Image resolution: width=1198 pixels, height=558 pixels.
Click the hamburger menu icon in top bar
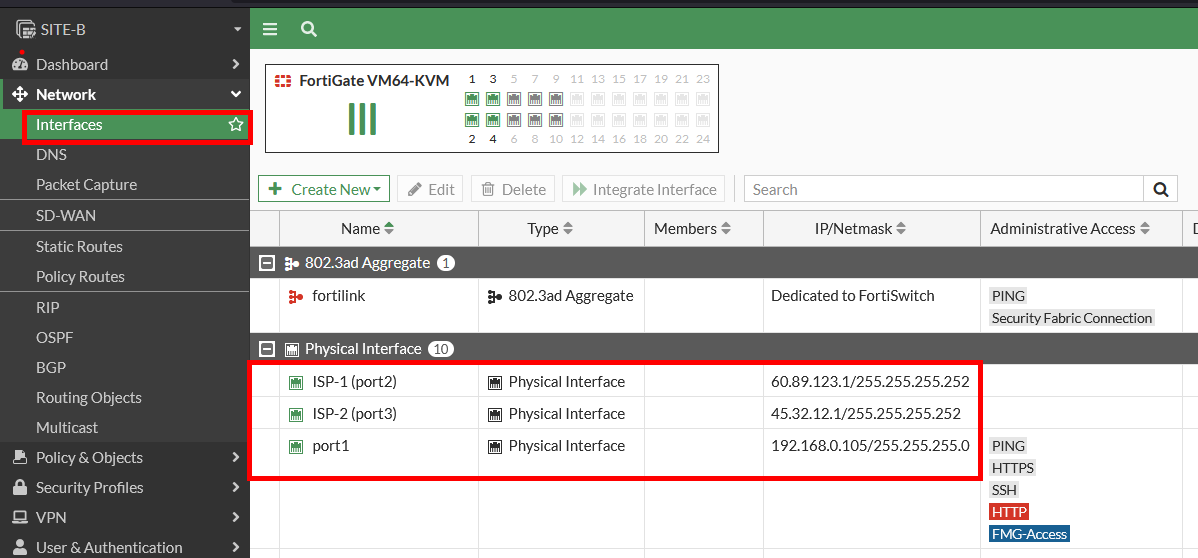tap(270, 29)
